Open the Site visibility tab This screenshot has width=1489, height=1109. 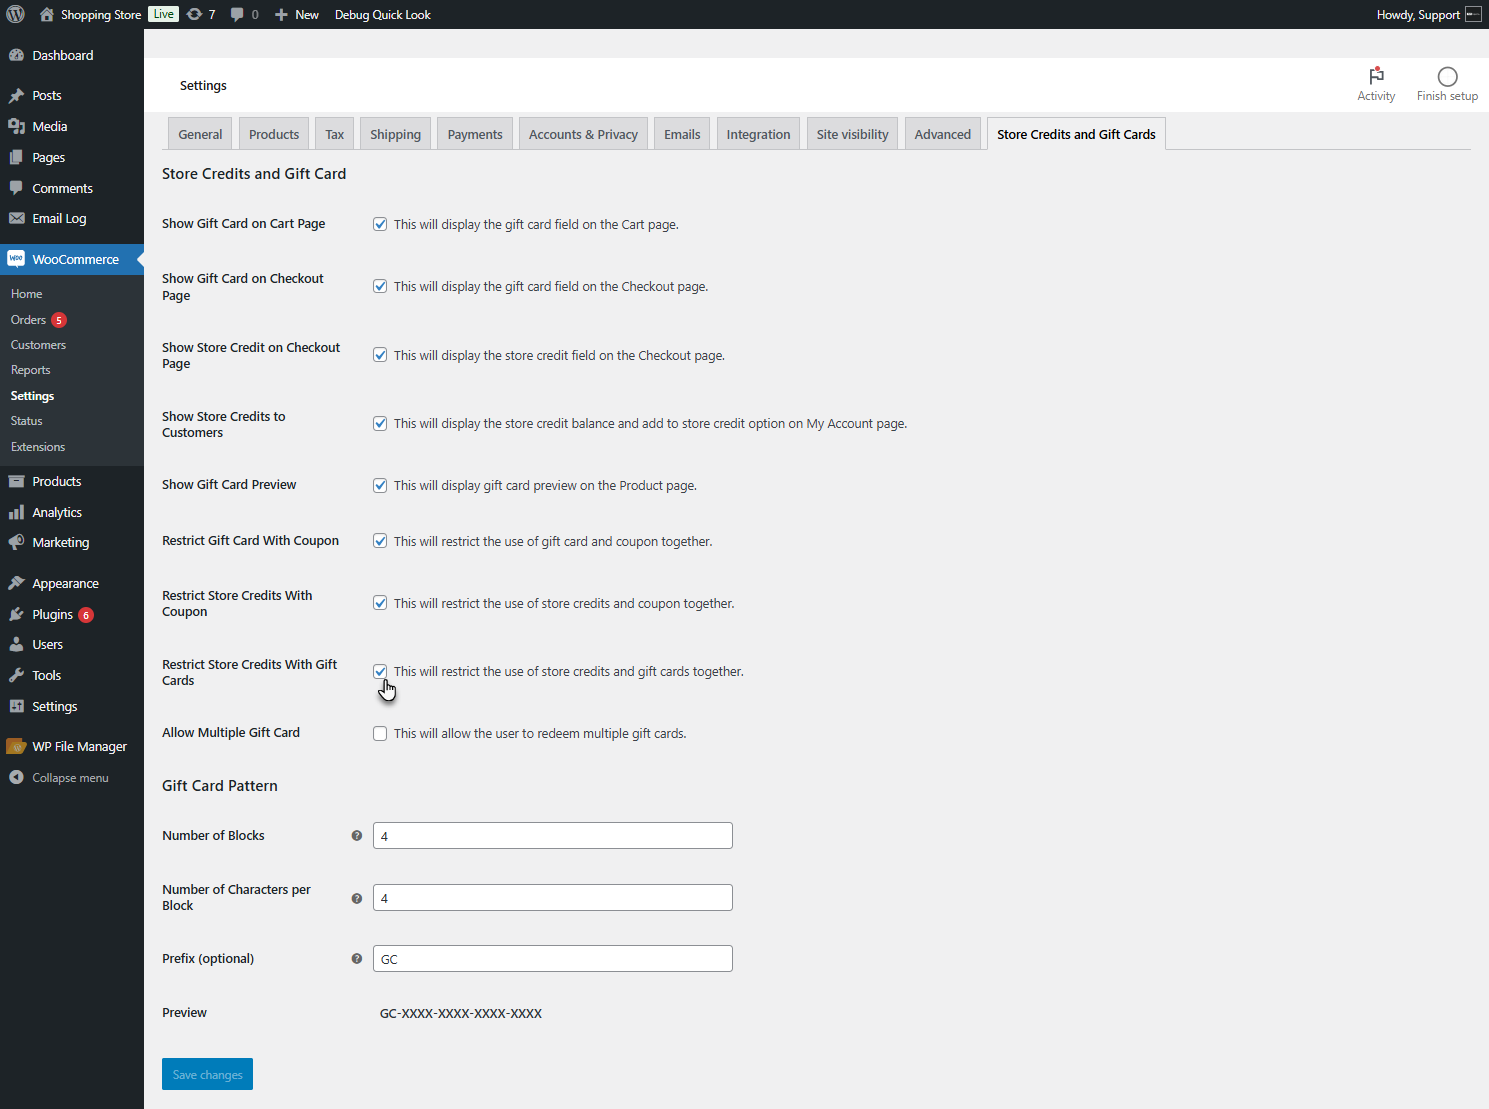click(x=852, y=134)
